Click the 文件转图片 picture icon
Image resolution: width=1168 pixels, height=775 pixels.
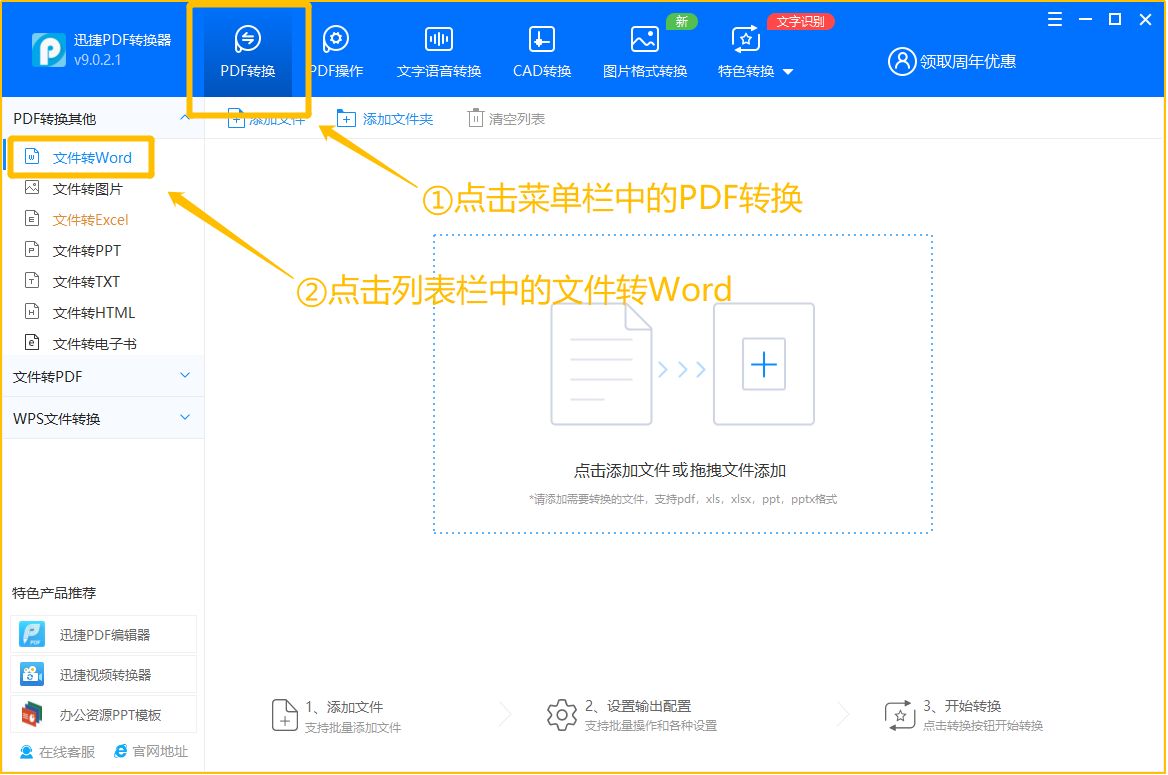tap(32, 187)
